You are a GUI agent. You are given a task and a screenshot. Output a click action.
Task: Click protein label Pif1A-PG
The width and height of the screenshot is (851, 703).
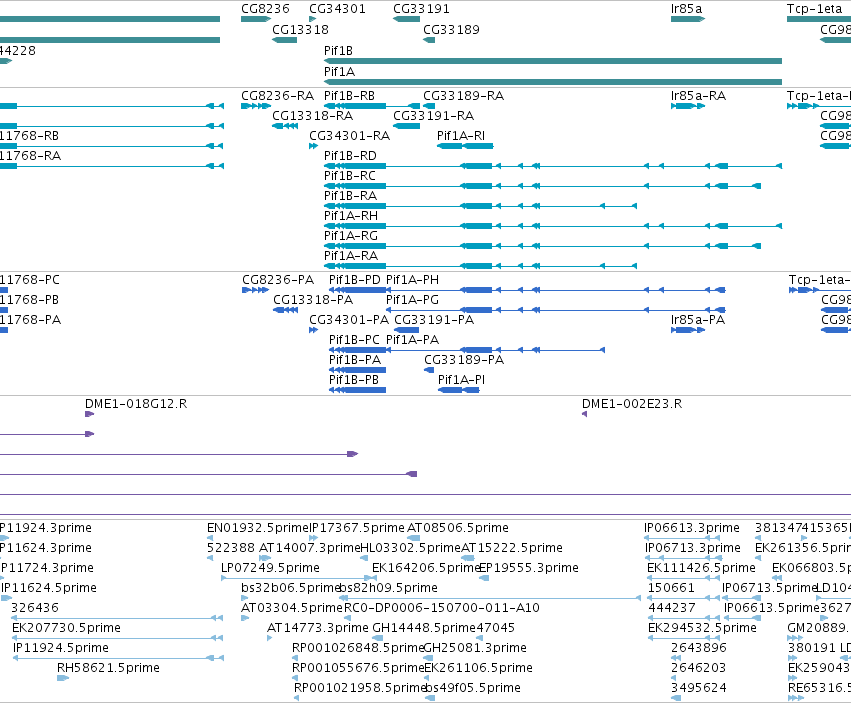pyautogui.click(x=412, y=300)
